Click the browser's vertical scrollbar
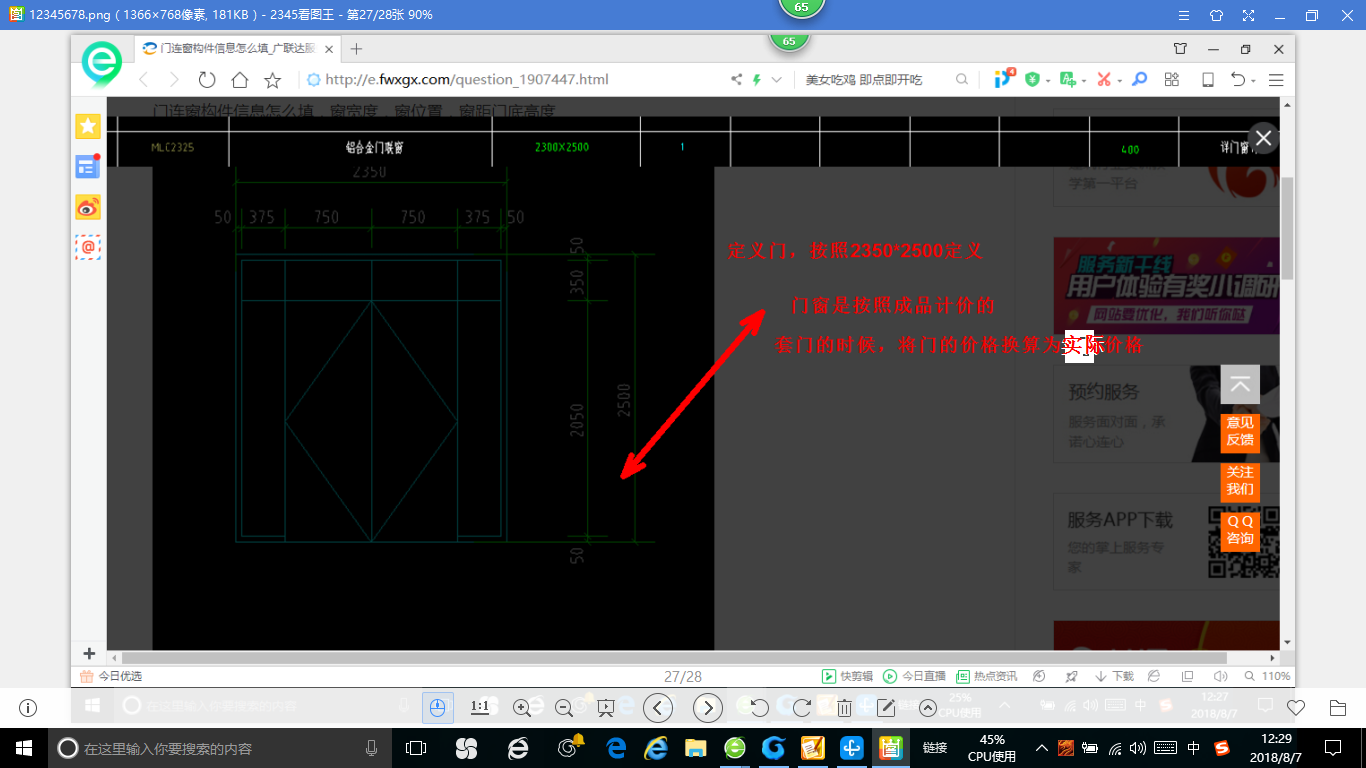Image resolution: width=1366 pixels, height=768 pixels. point(1287,228)
